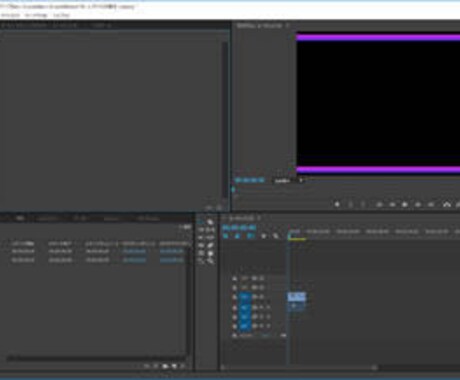Viewport: 460px width, 380px height.
Task: Click Go to Out point button
Action: pyautogui.click(x=431, y=204)
